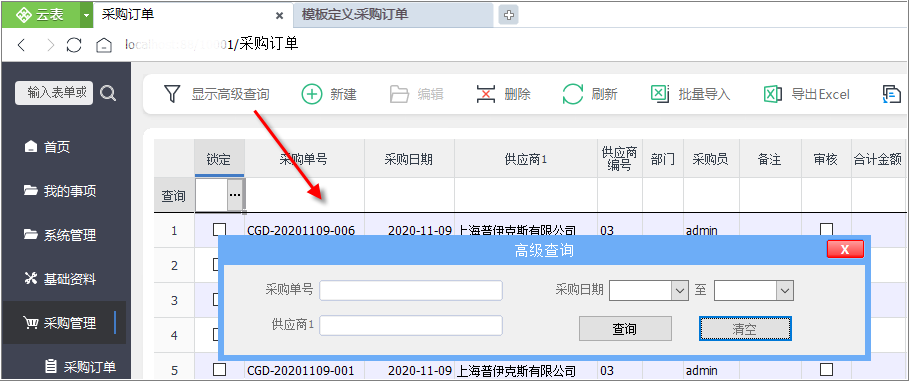Close the 高级查询 dialog with red X

point(845,249)
